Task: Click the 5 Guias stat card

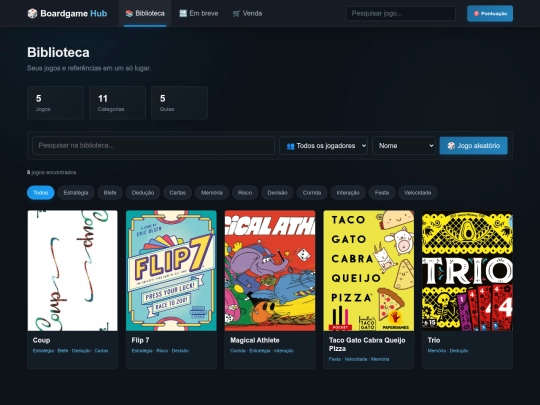Action: click(x=179, y=103)
